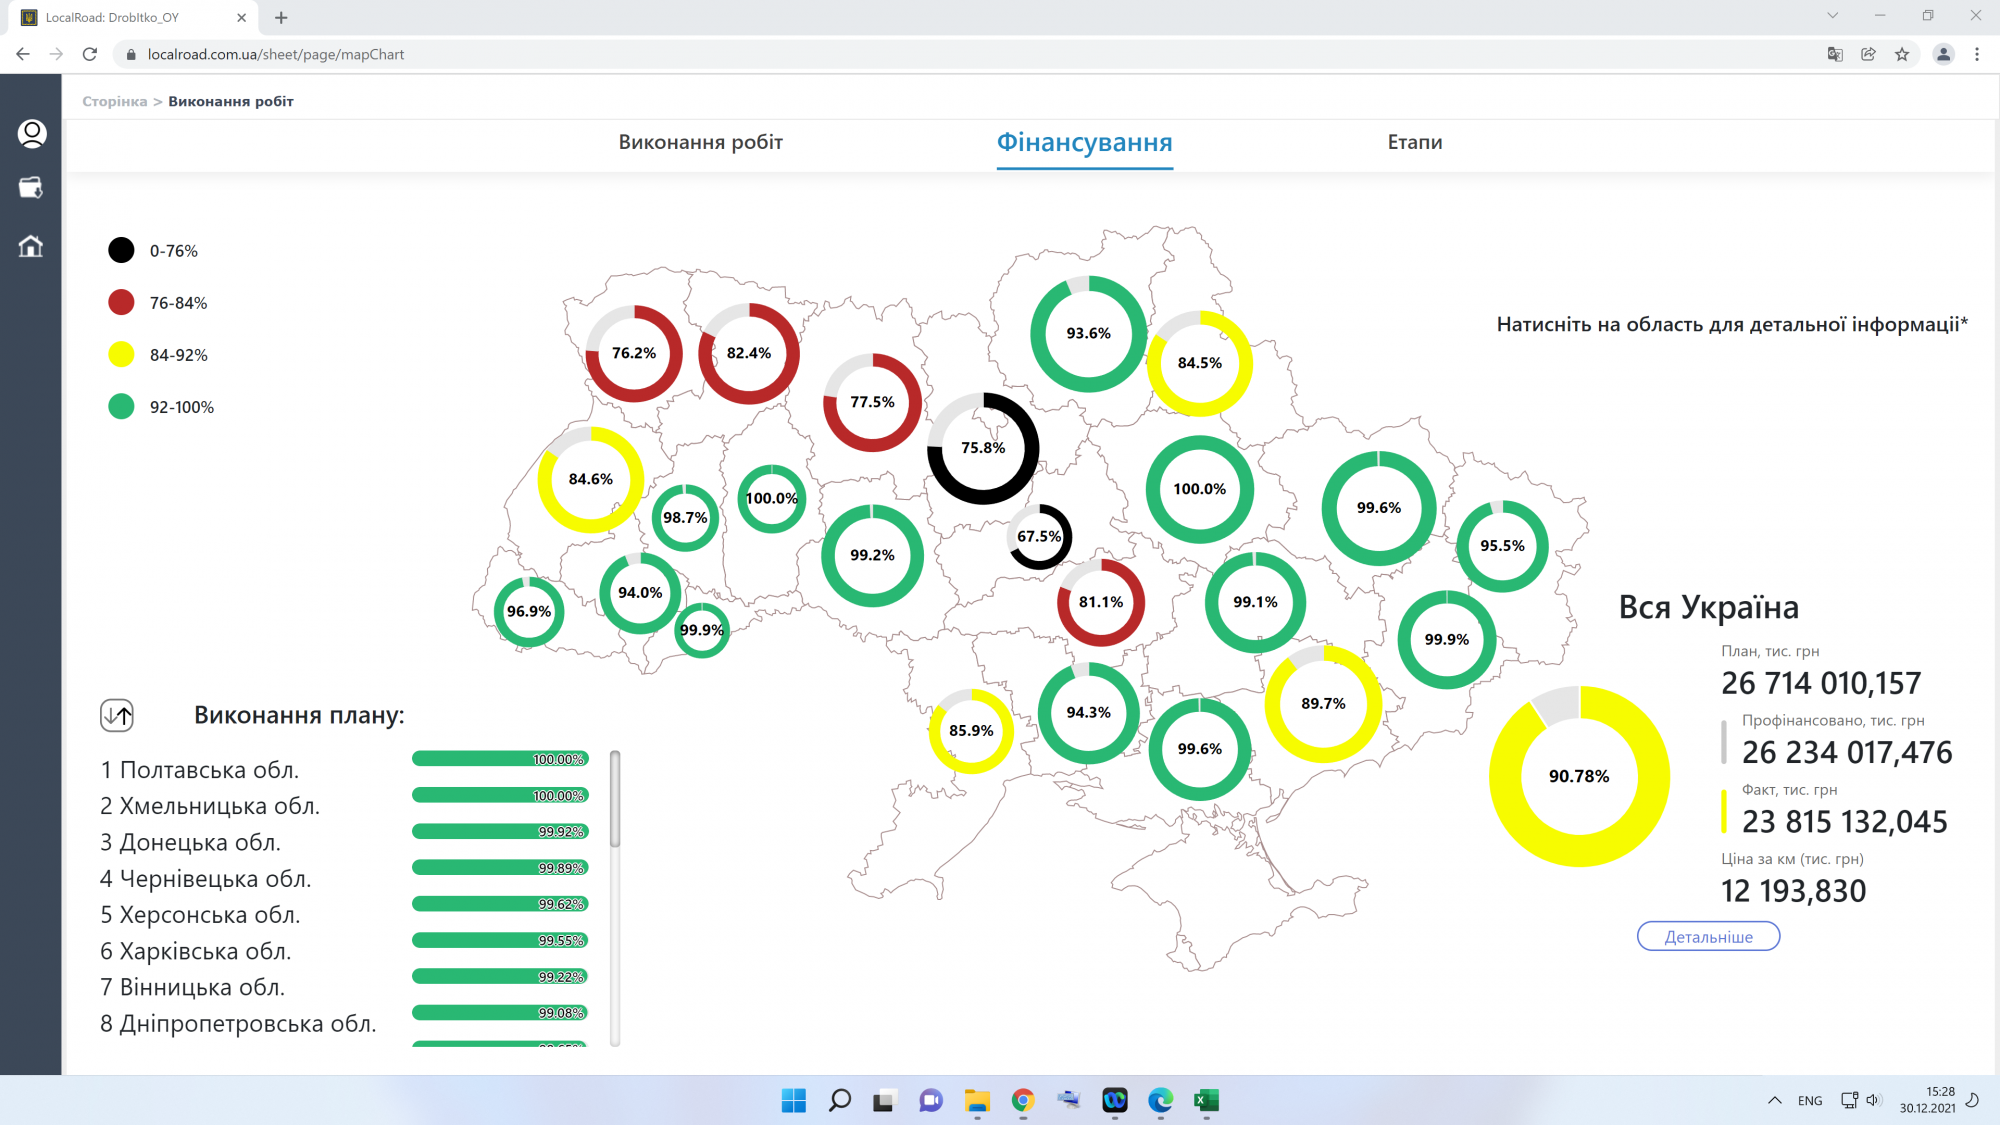This screenshot has height=1125, width=2000.
Task: Go to home icon in sidebar
Action: (x=31, y=246)
